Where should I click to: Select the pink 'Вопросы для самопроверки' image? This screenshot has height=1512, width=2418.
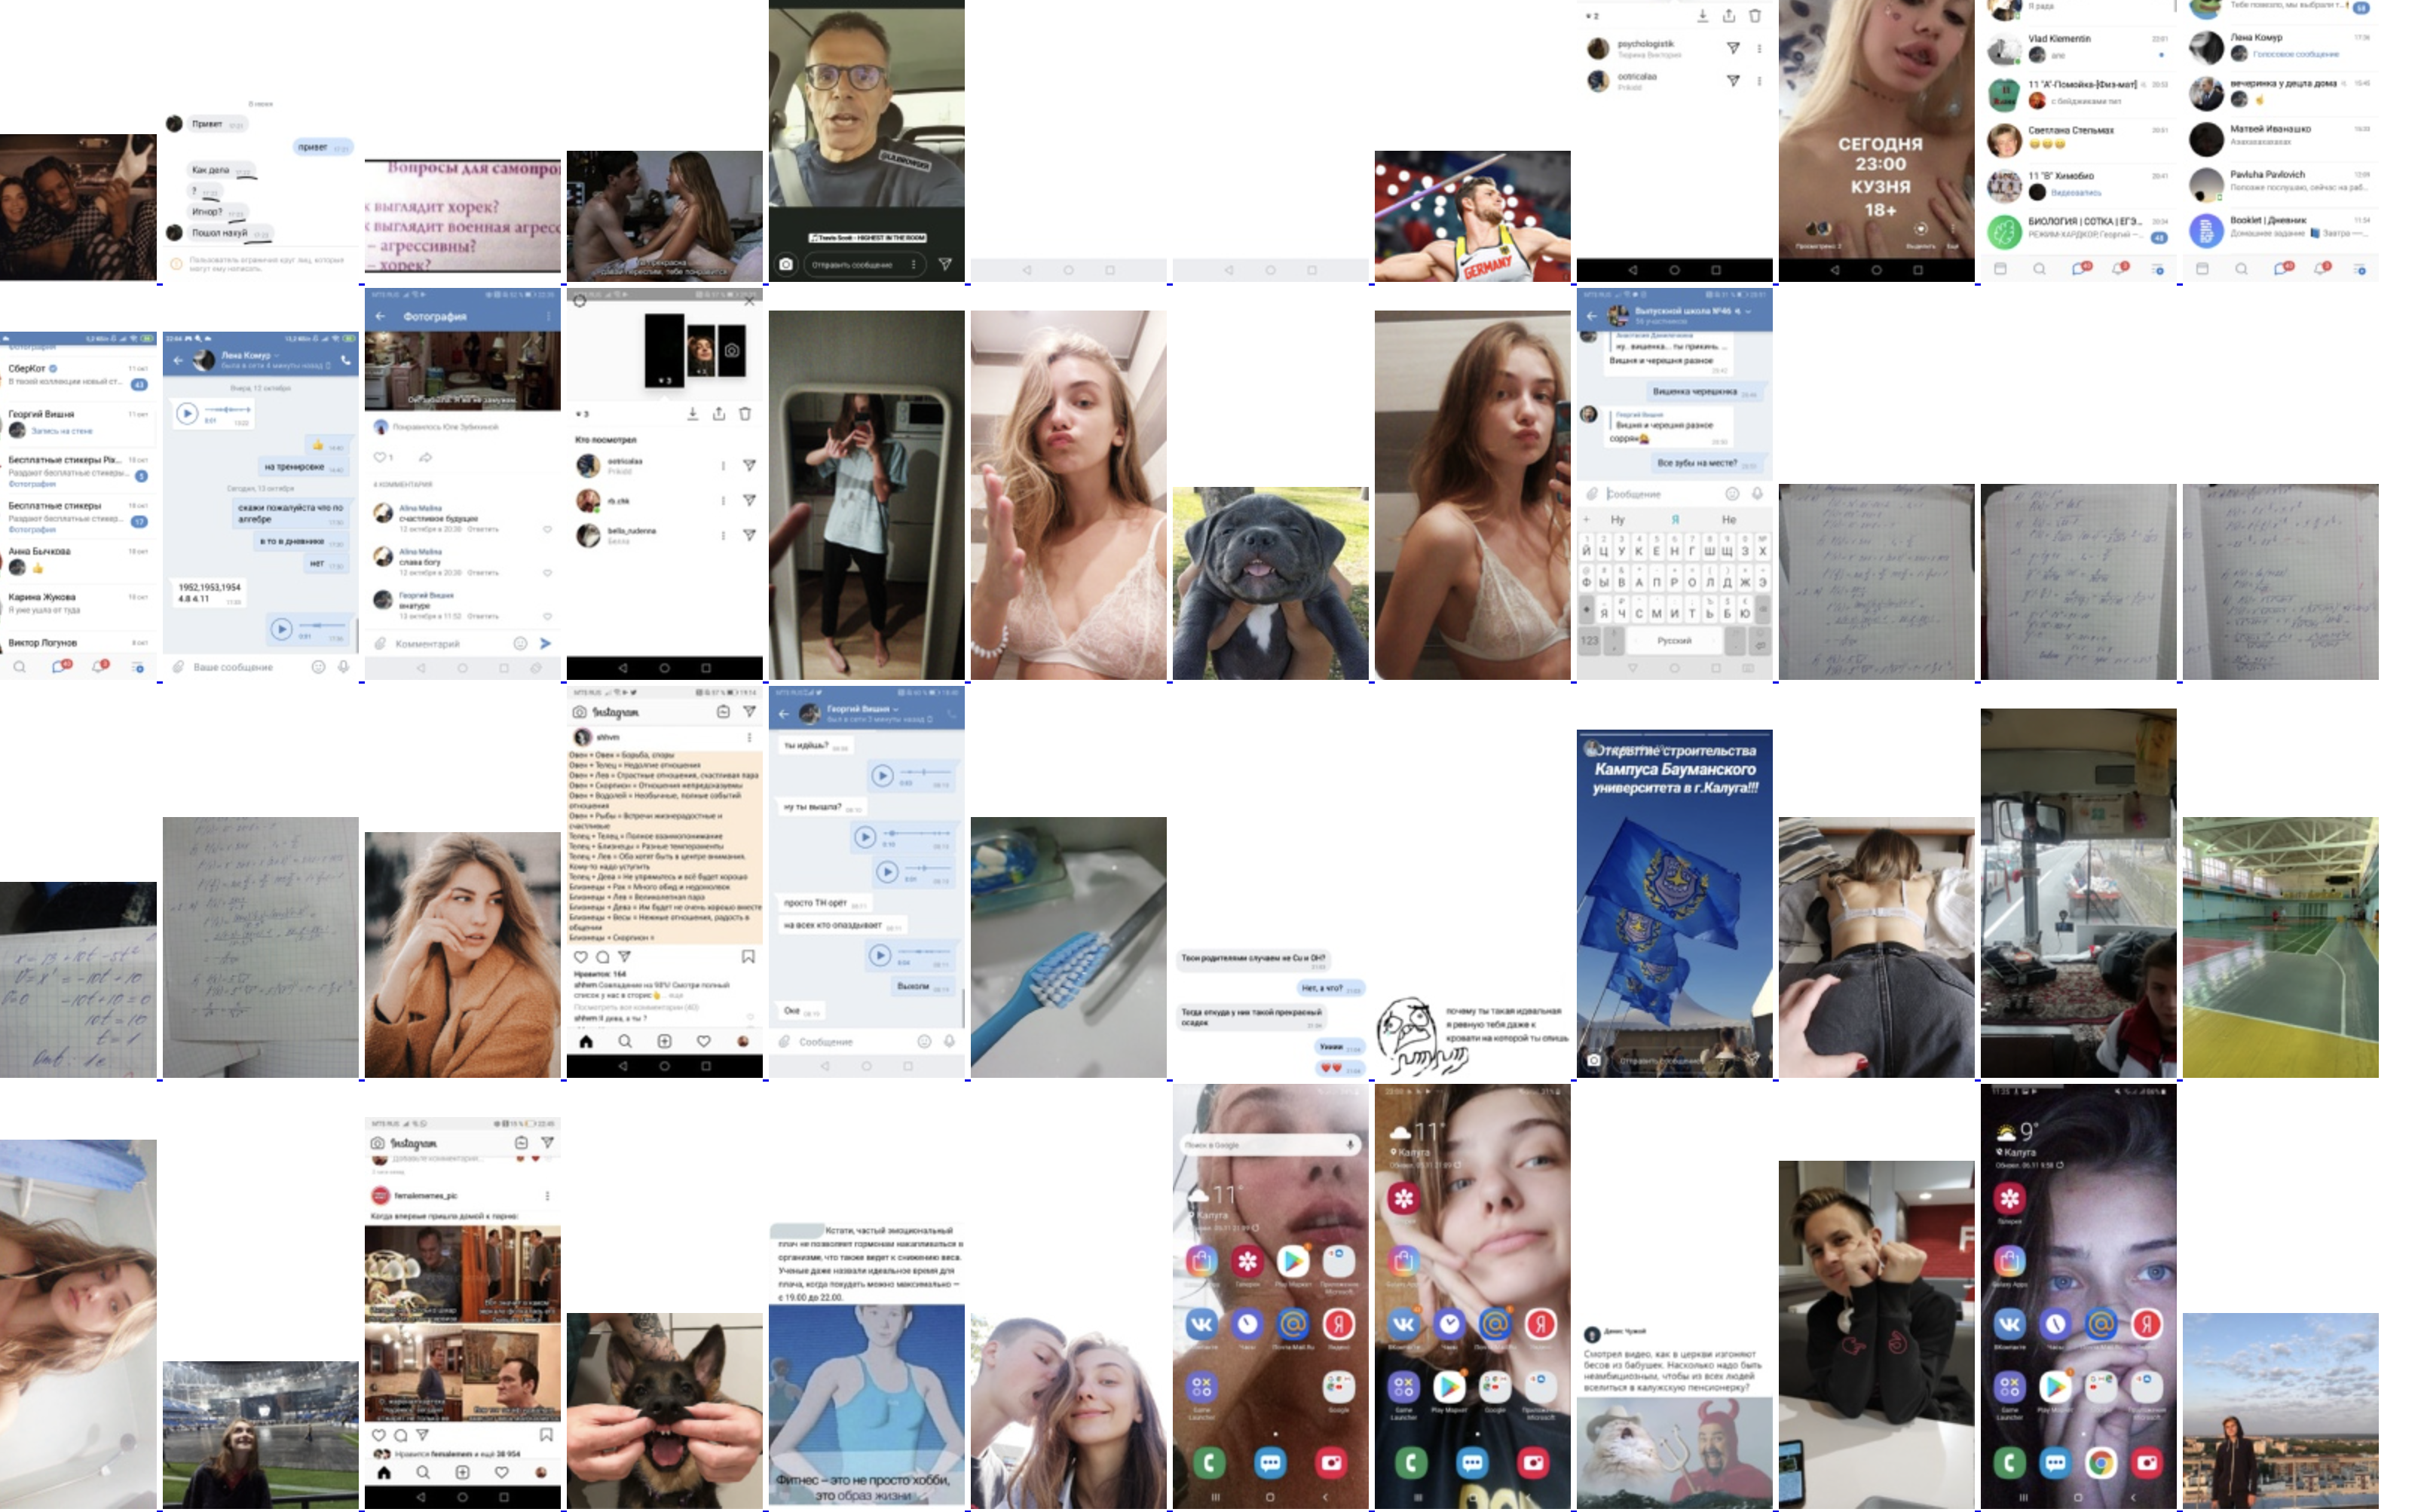pos(462,215)
